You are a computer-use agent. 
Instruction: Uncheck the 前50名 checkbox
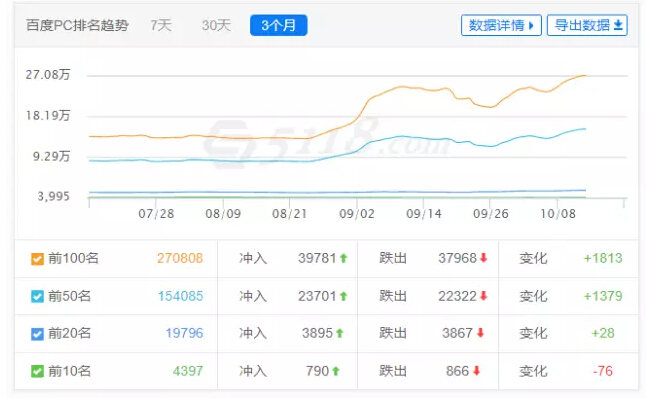point(37,296)
